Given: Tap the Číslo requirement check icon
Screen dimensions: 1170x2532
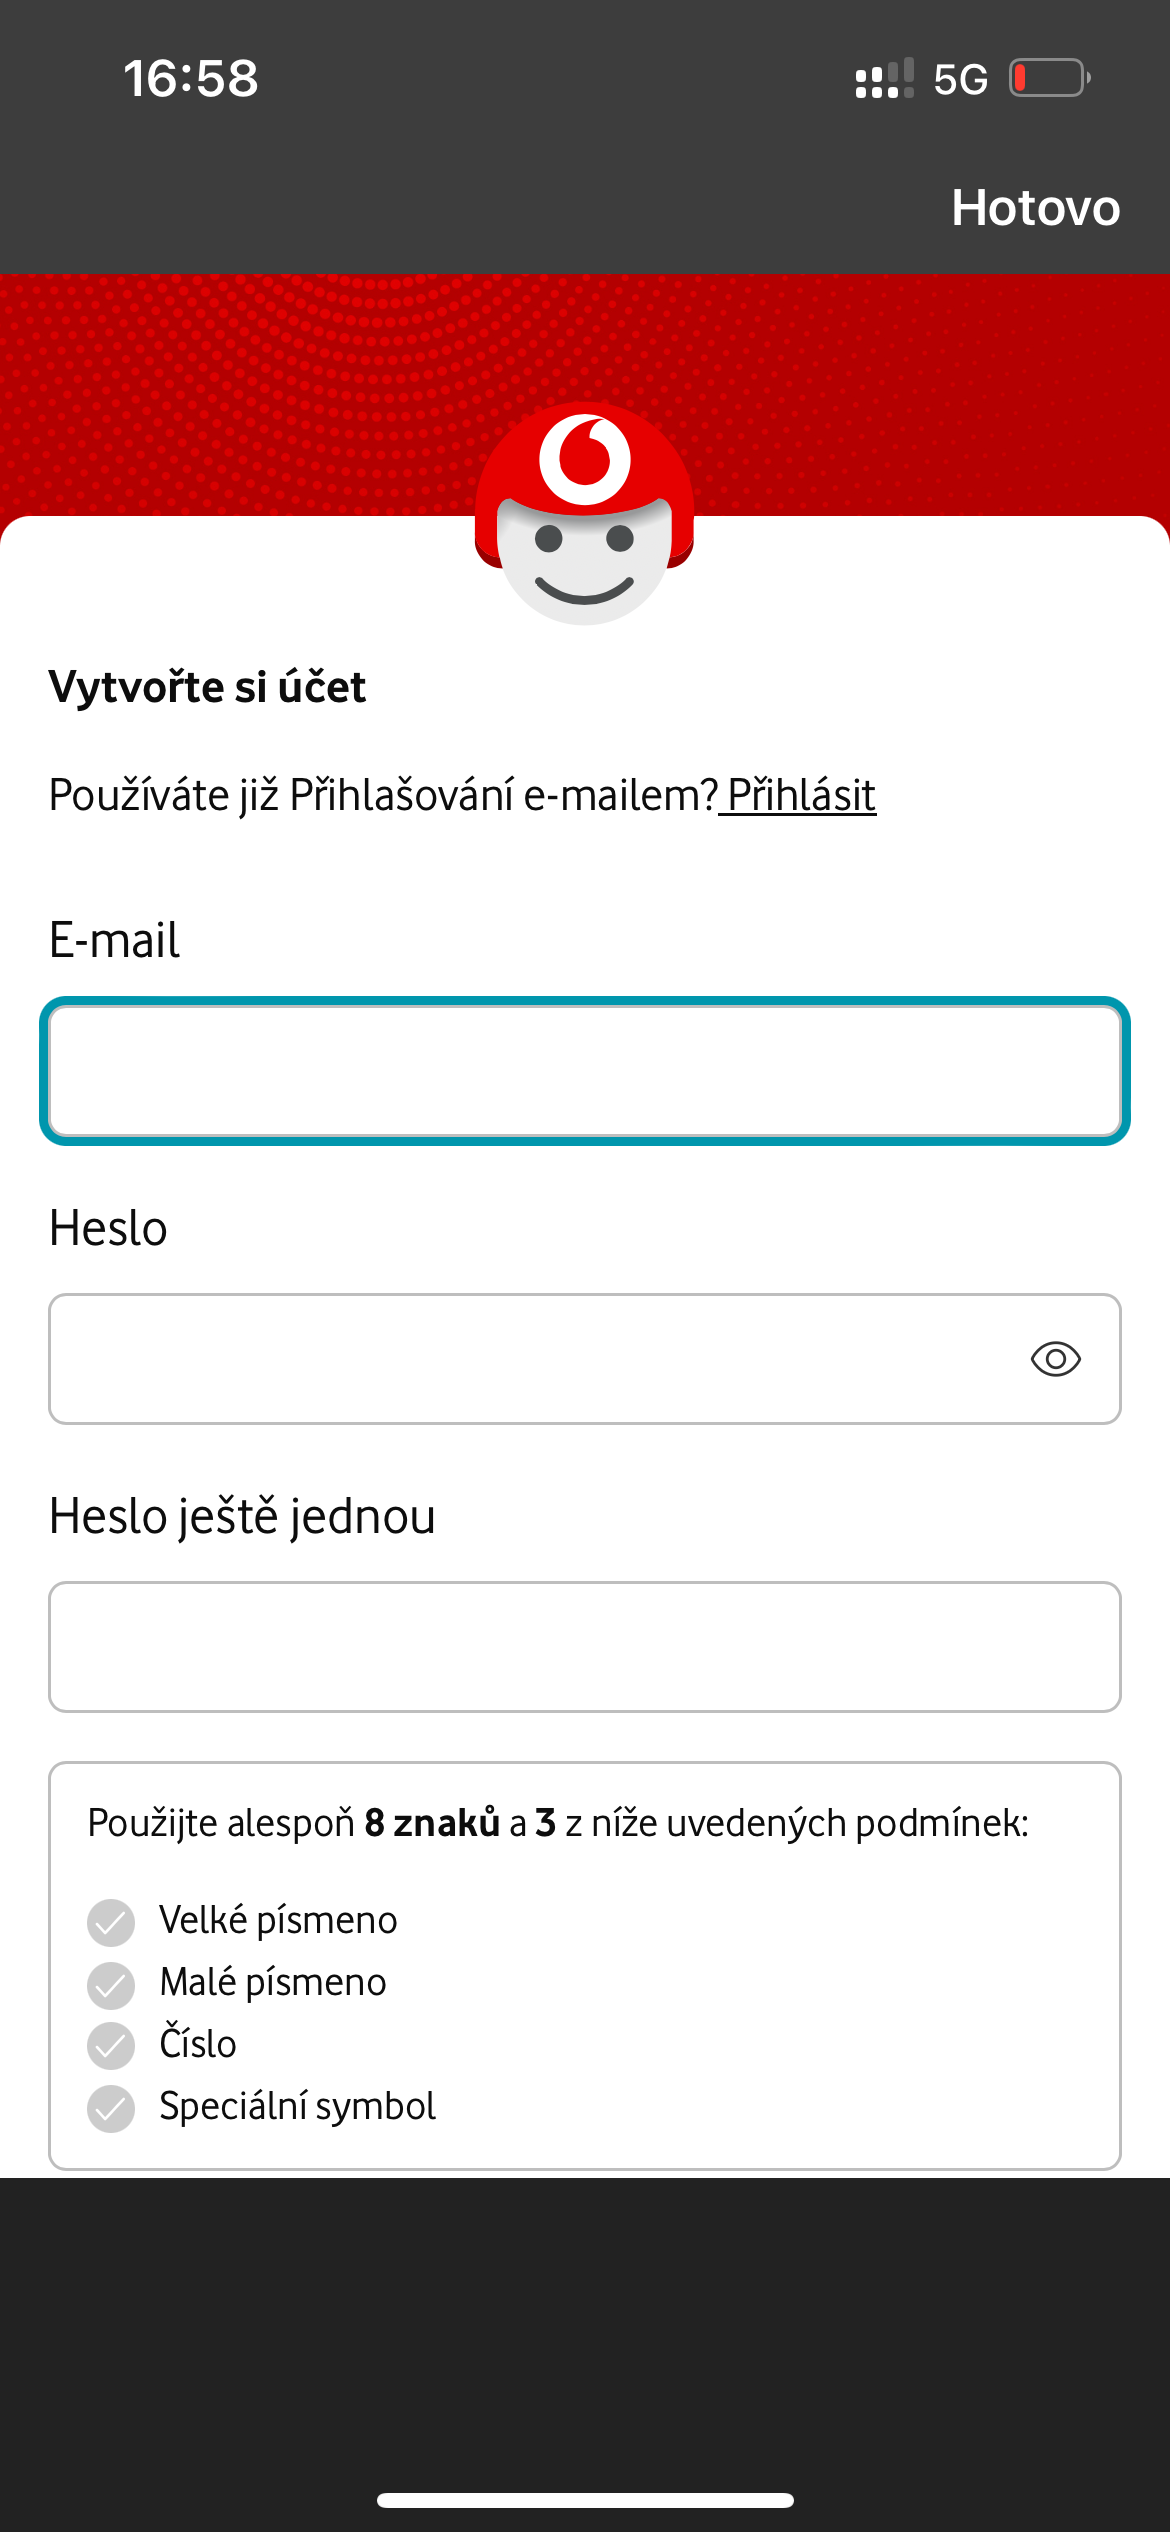Looking at the screenshot, I should pyautogui.click(x=111, y=2046).
